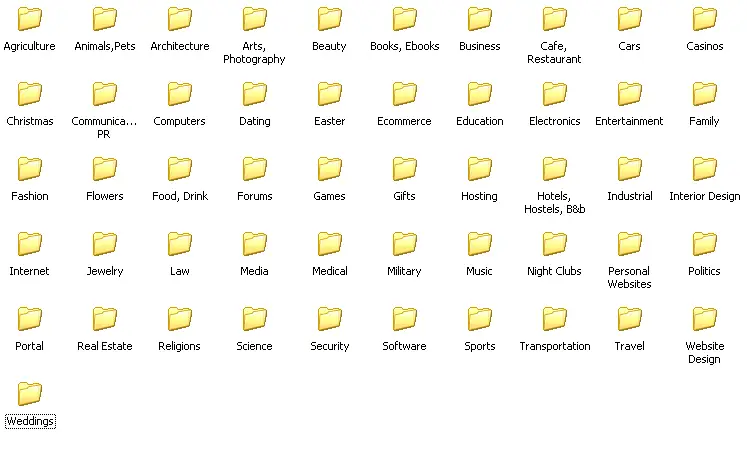
Task: Pick the Electronics folder icon
Action: click(x=555, y=94)
